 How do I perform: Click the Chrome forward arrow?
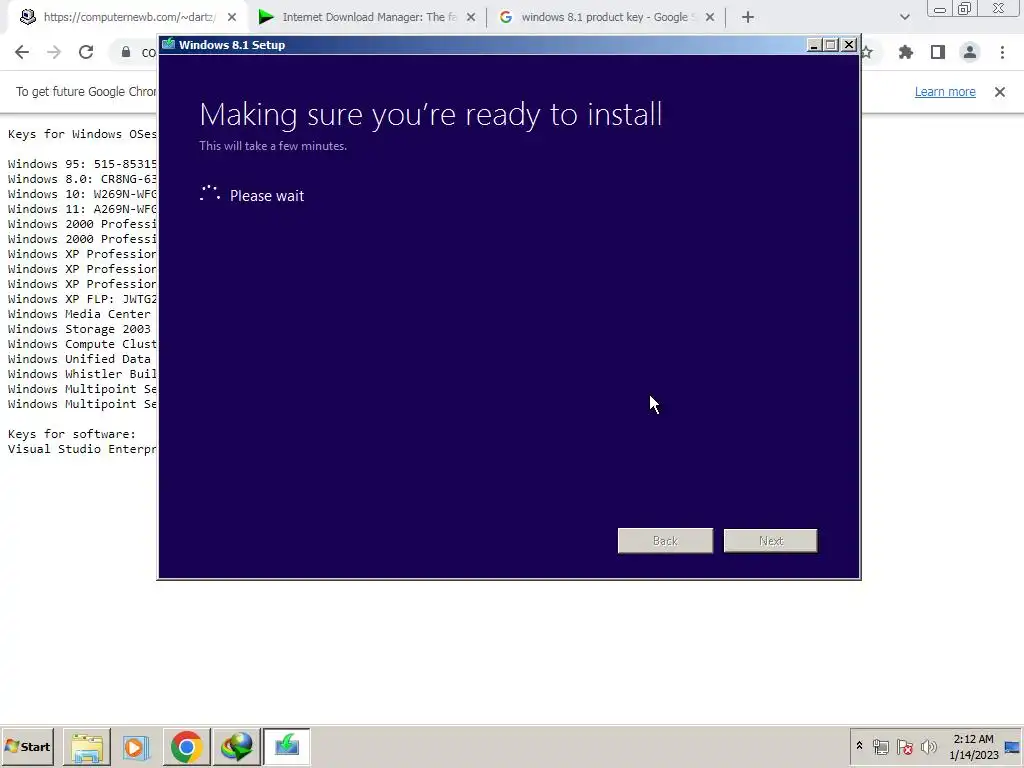point(54,52)
